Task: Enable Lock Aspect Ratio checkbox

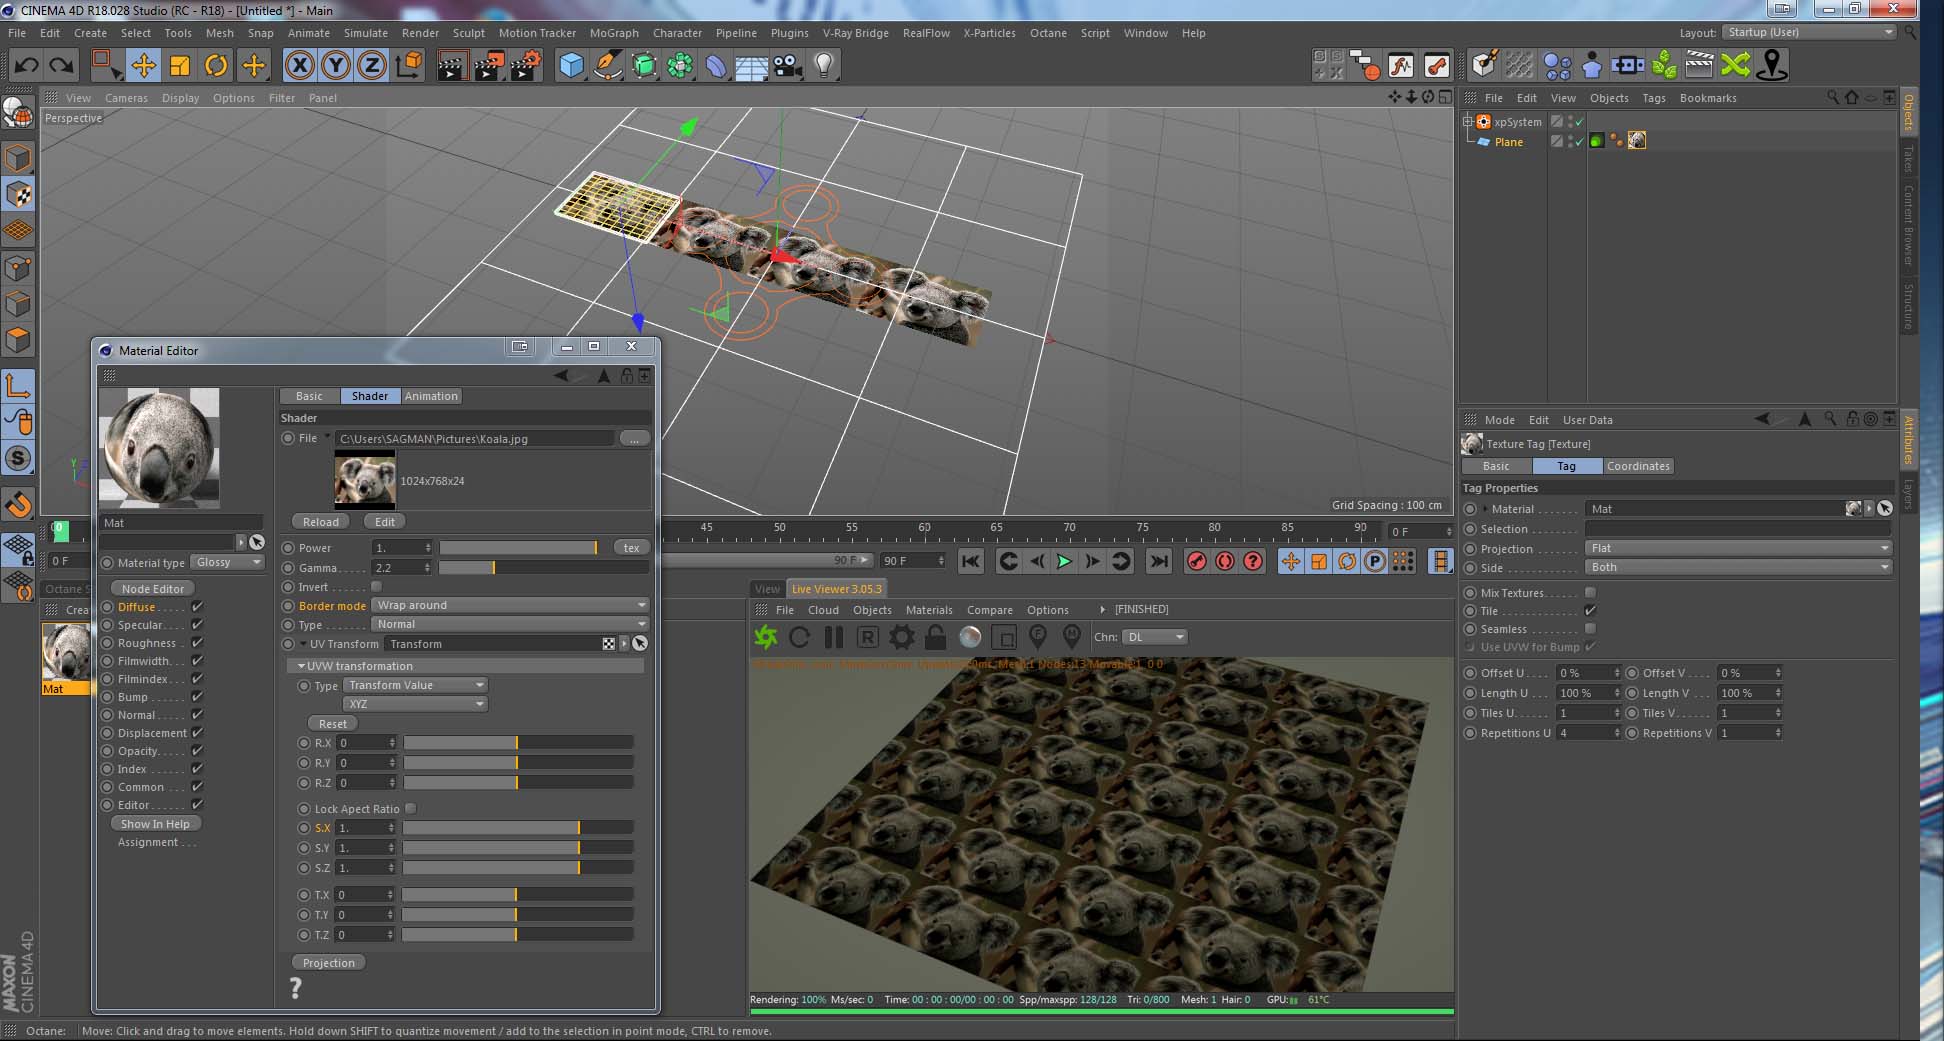Action: tap(410, 809)
